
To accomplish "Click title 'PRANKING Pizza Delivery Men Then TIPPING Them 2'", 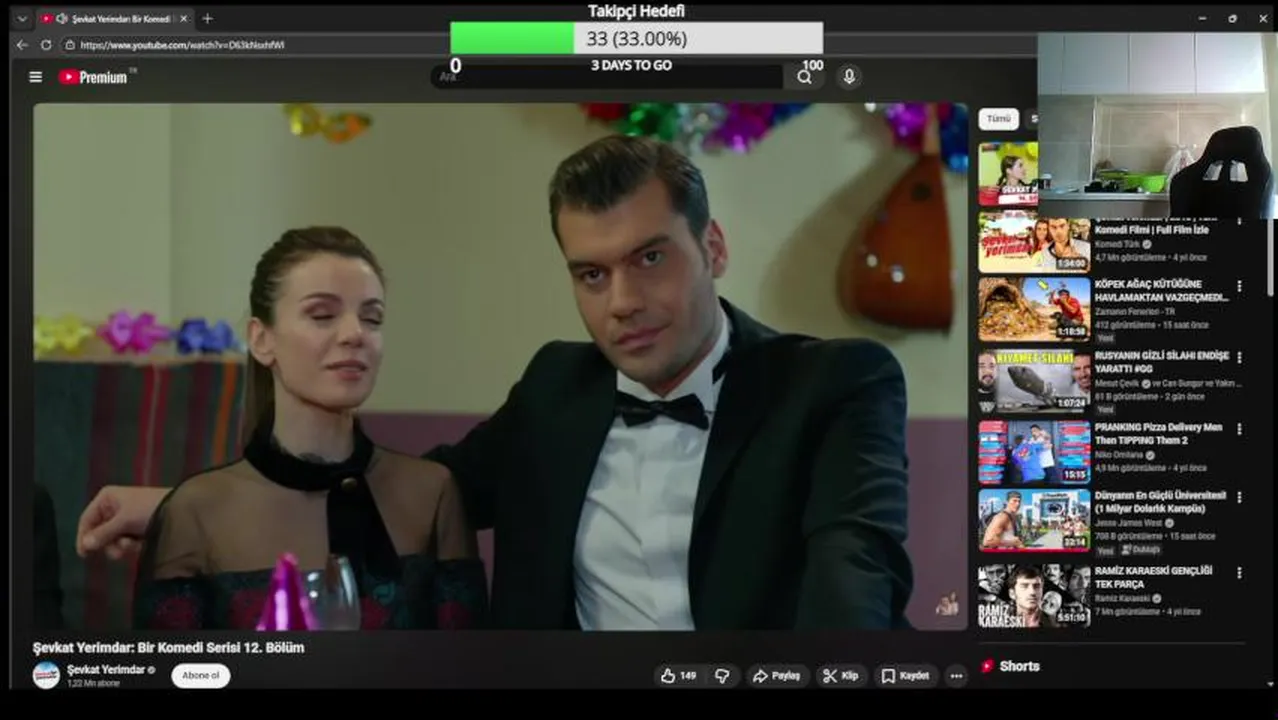I will tap(1158, 433).
